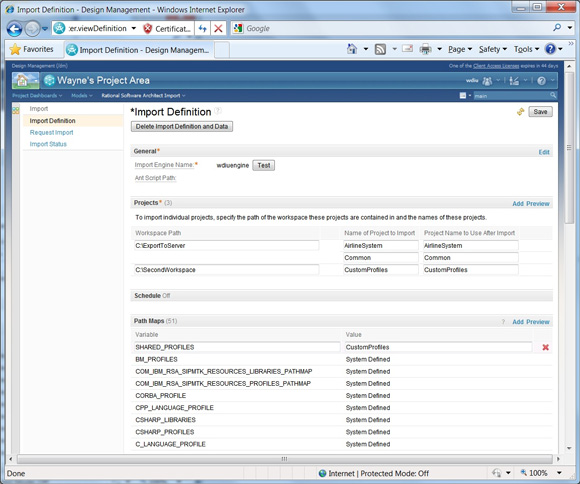Screen dimensions: 580x484
Task: Select Import Definition in sidebar
Action: (53, 121)
